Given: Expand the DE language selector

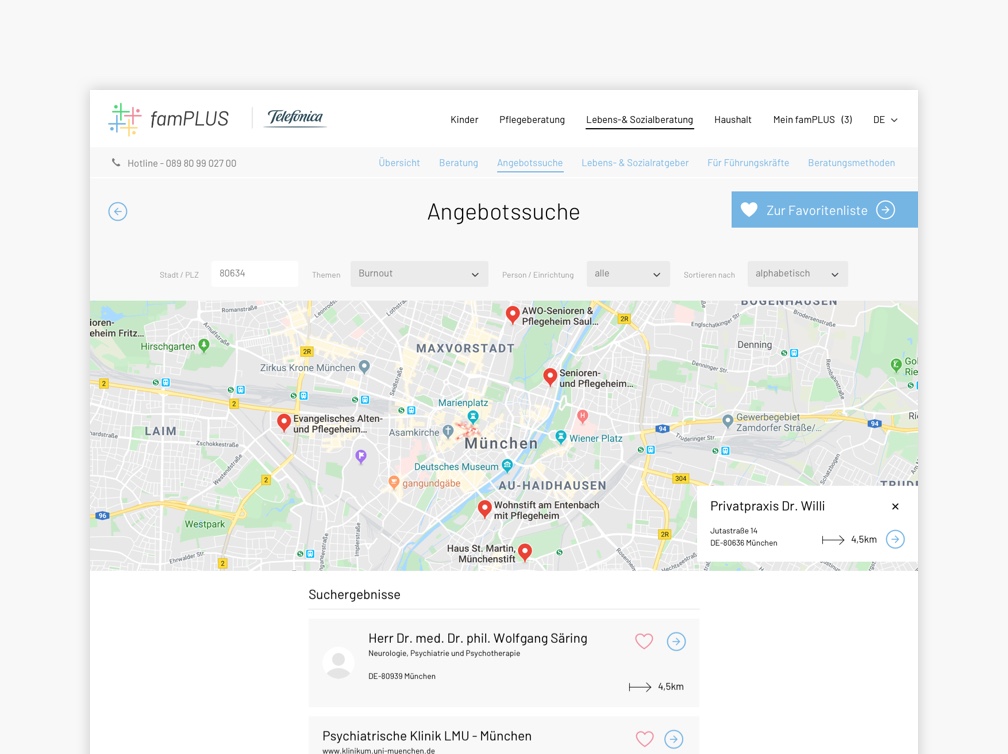Looking at the screenshot, I should (885, 120).
